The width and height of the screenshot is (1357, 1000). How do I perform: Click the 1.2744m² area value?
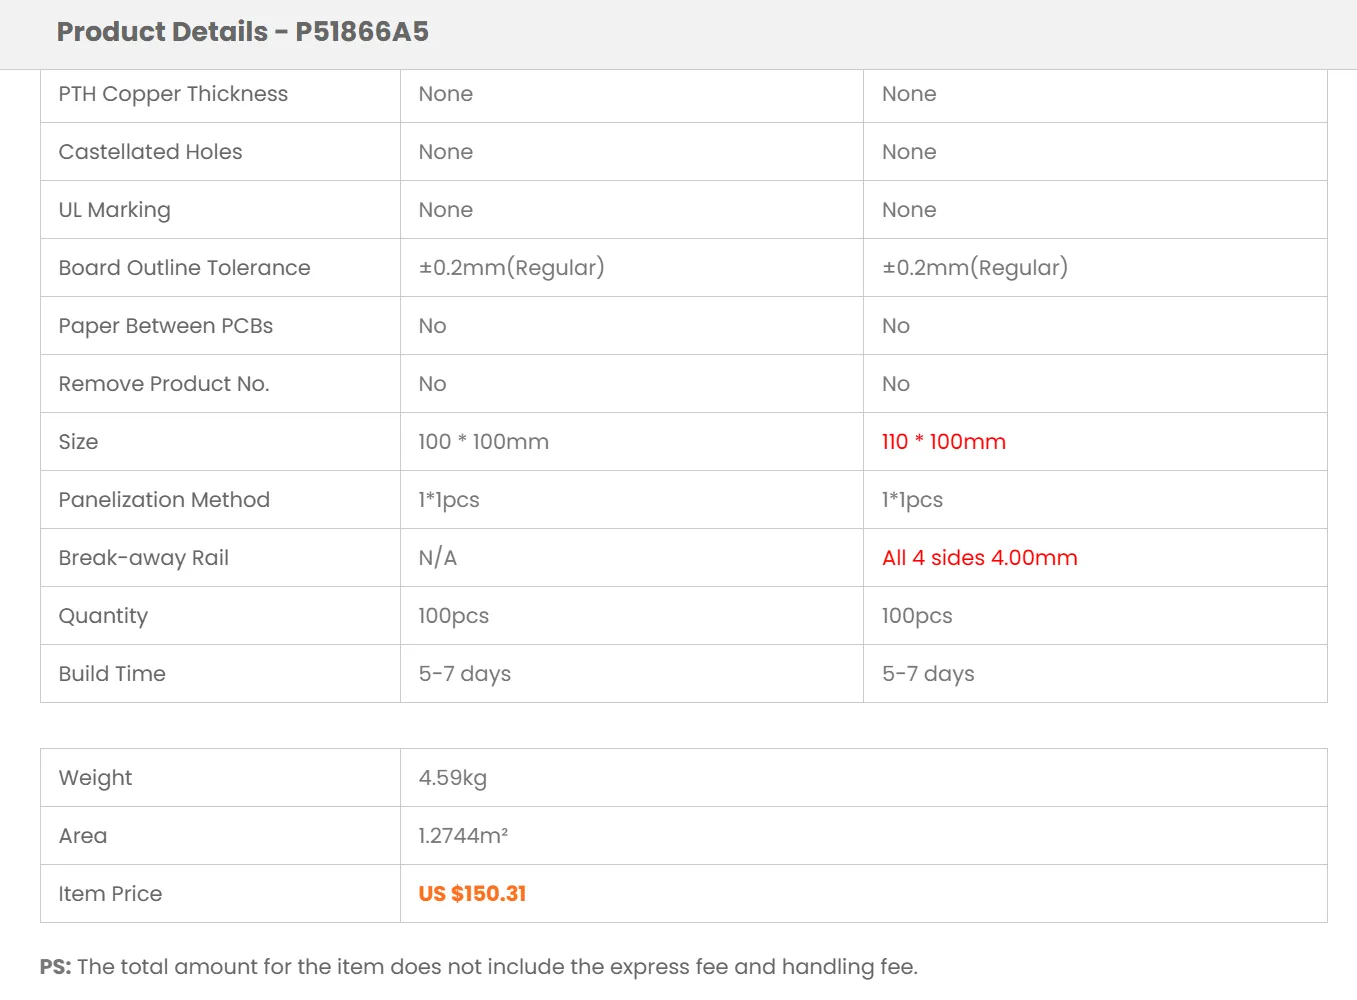click(x=463, y=836)
